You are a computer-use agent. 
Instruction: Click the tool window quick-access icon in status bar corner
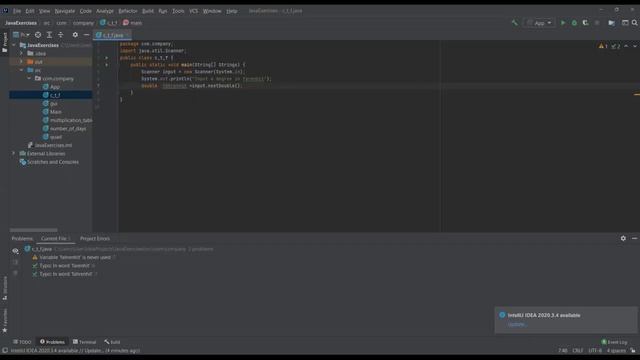pos(4,351)
